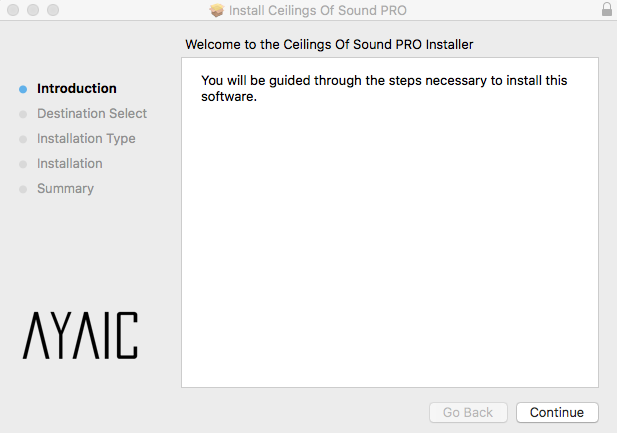617x433 pixels.
Task: Click the lock icon in title bar
Action: (x=607, y=10)
